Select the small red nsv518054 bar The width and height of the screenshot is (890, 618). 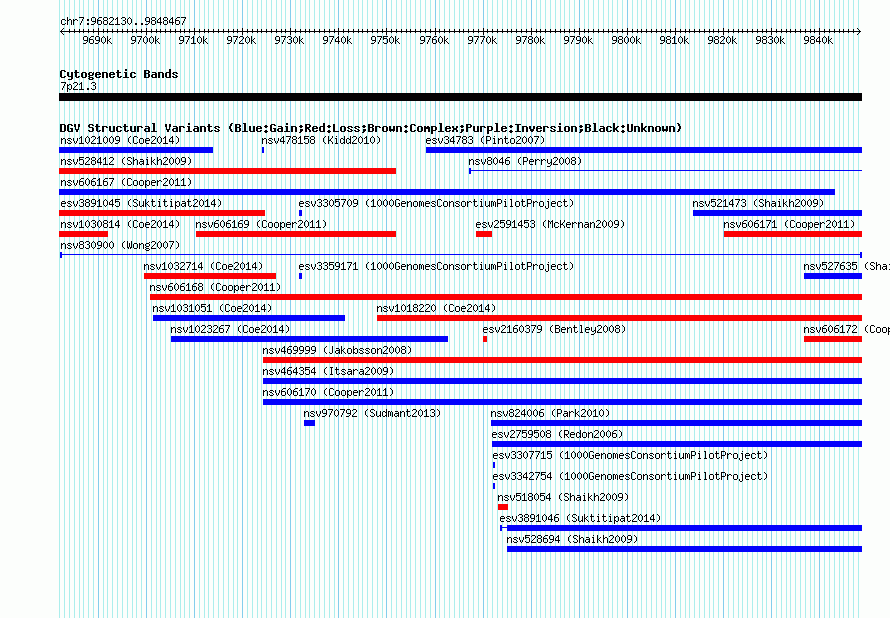point(503,507)
